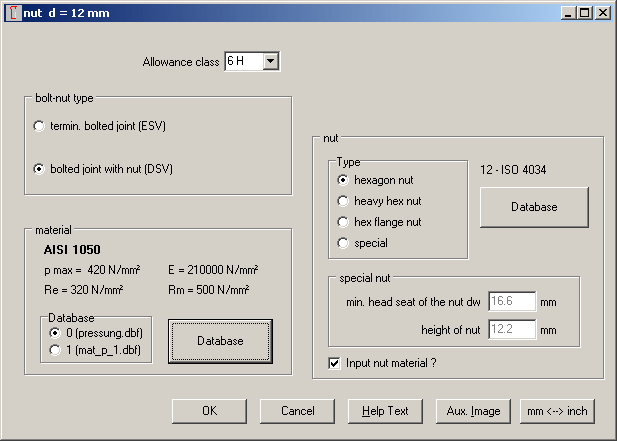The width and height of the screenshot is (617, 441).
Task: Show the Aux. Image
Action: pyautogui.click(x=473, y=411)
